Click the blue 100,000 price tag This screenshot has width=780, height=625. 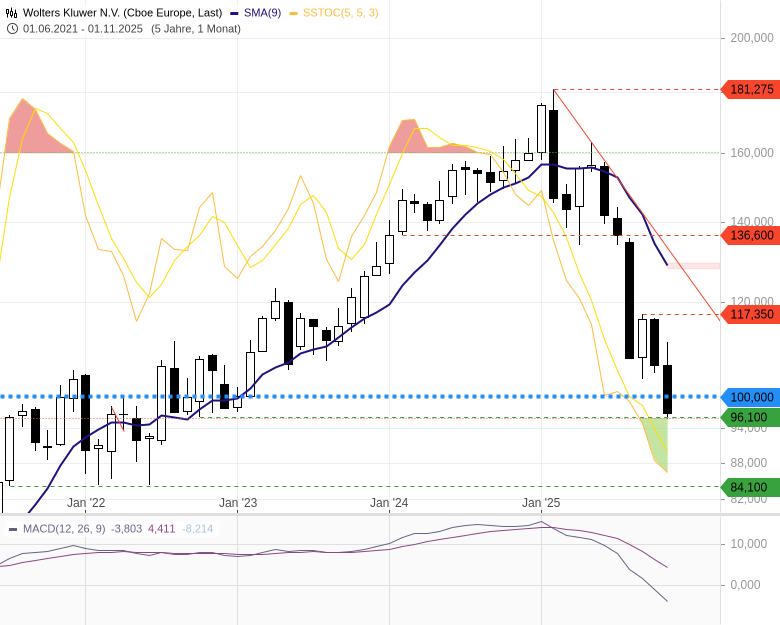[750, 397]
